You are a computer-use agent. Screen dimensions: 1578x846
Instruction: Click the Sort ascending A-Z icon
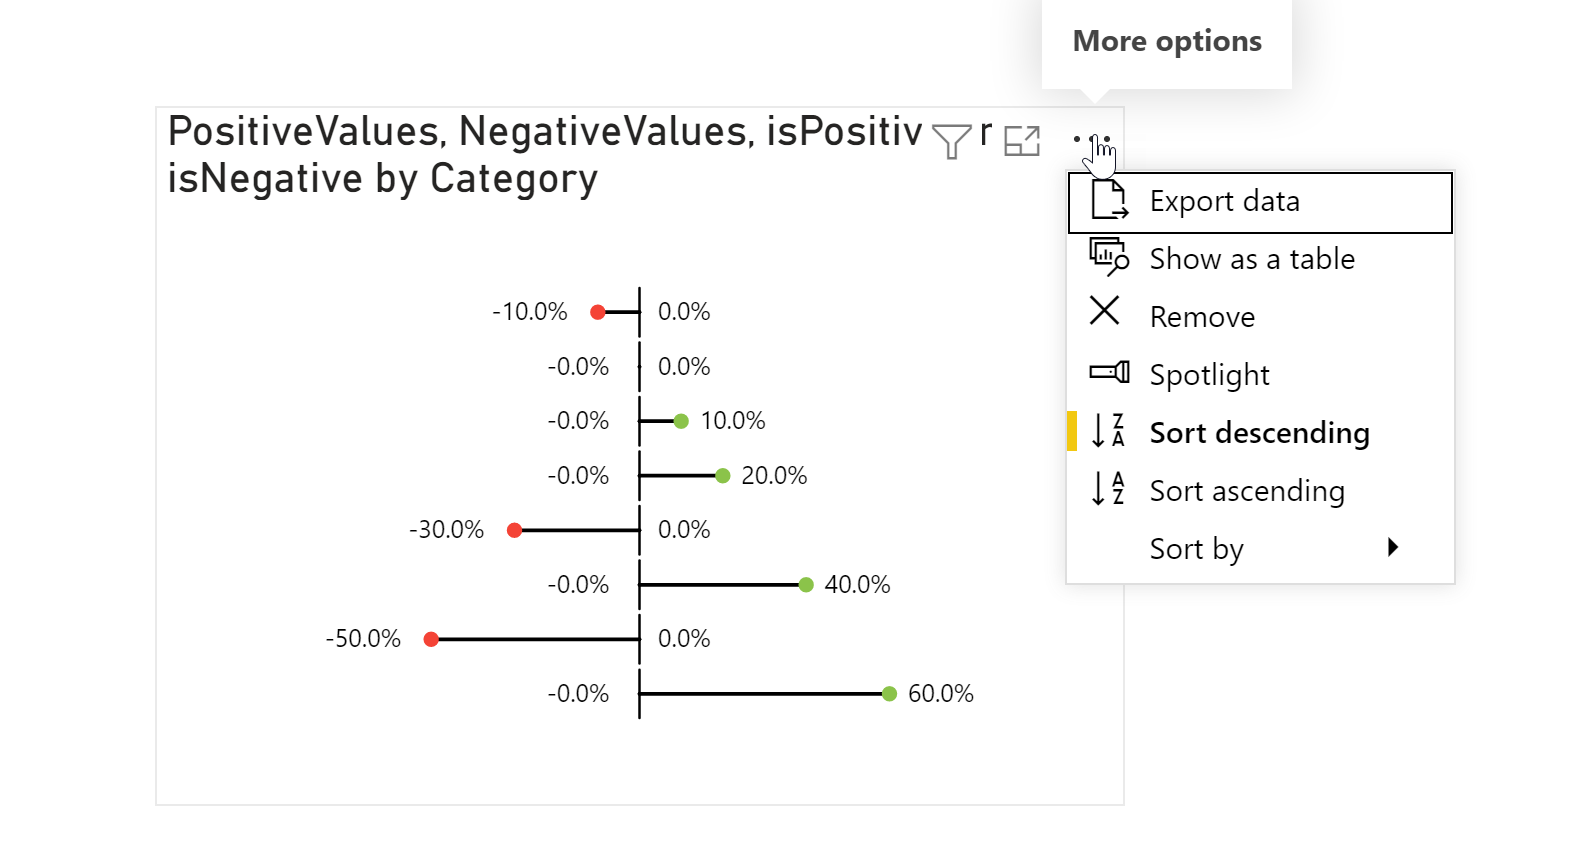tap(1108, 490)
